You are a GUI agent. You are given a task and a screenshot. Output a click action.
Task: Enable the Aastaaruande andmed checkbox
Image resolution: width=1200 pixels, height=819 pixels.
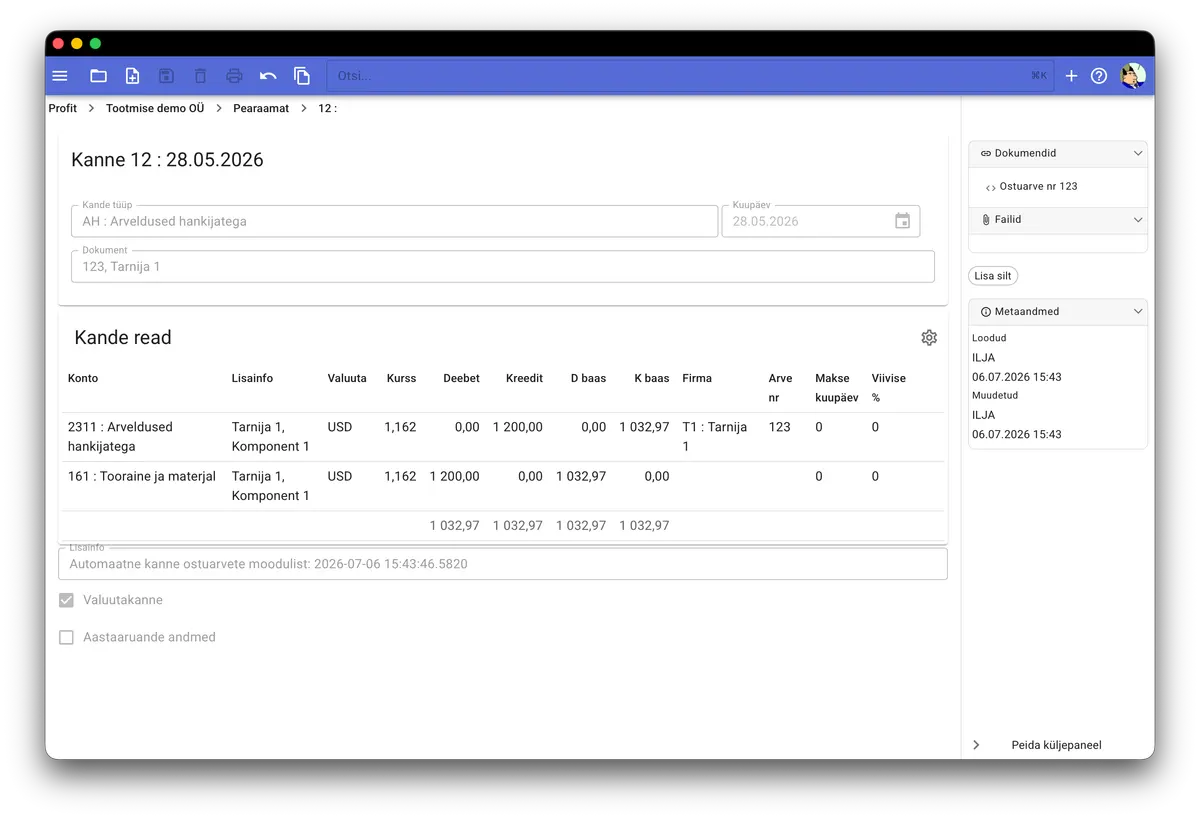coord(67,638)
